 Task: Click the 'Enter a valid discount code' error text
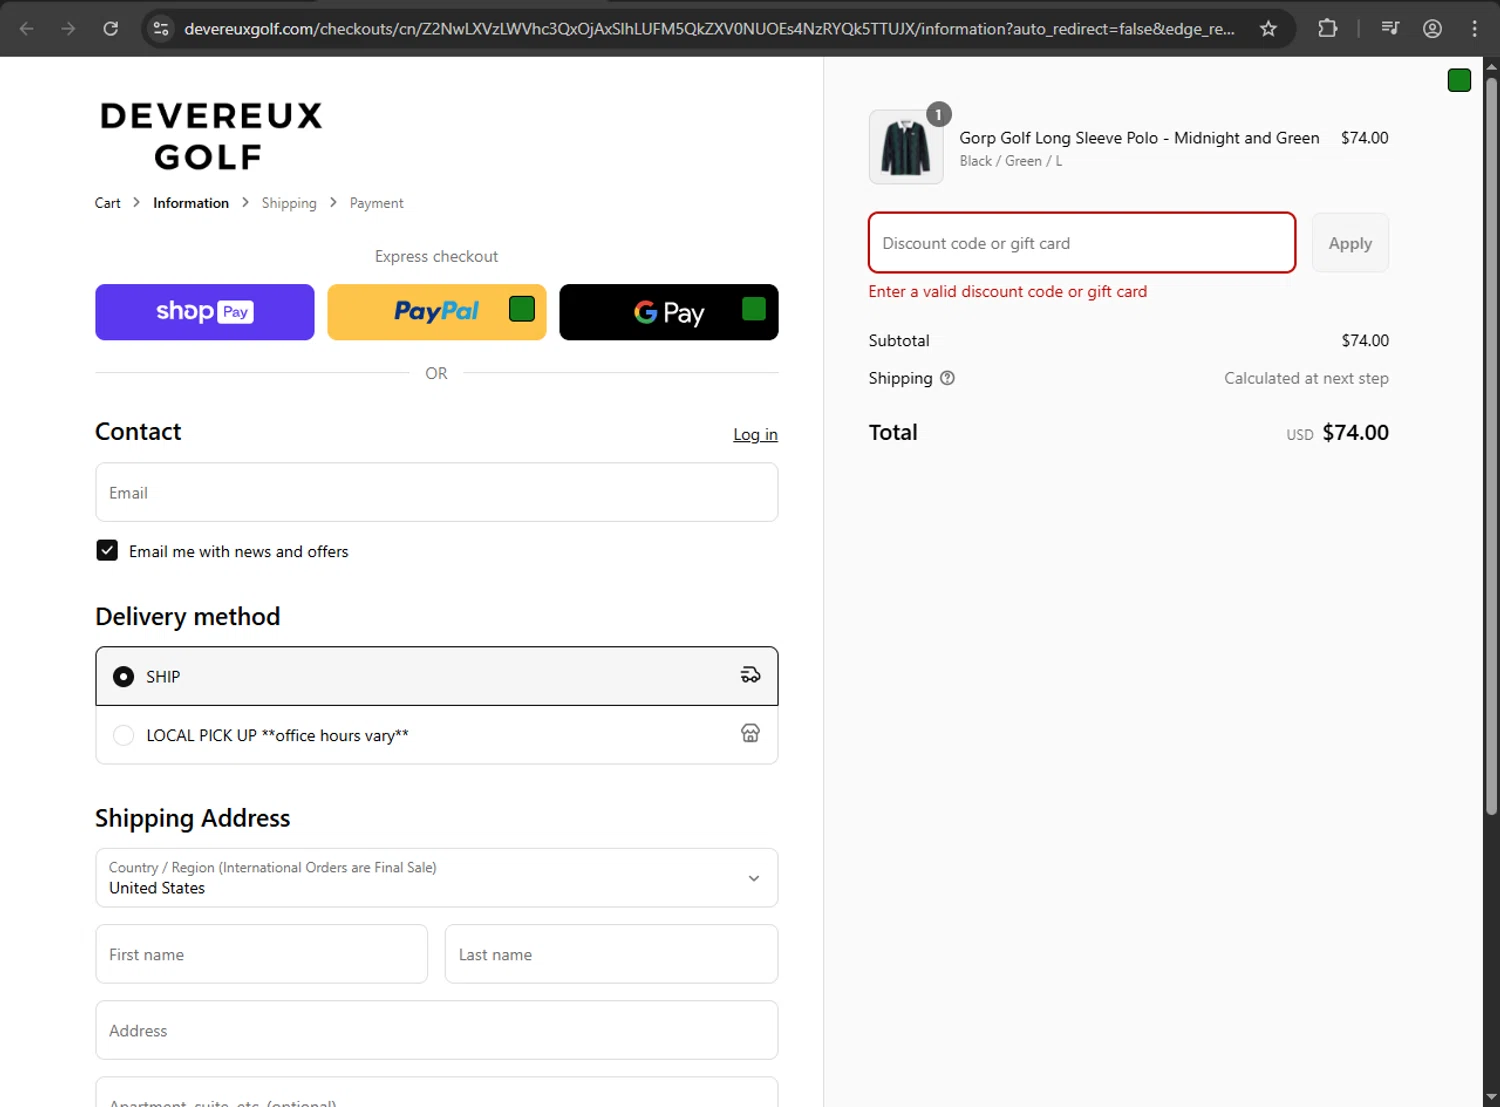pos(1008,291)
